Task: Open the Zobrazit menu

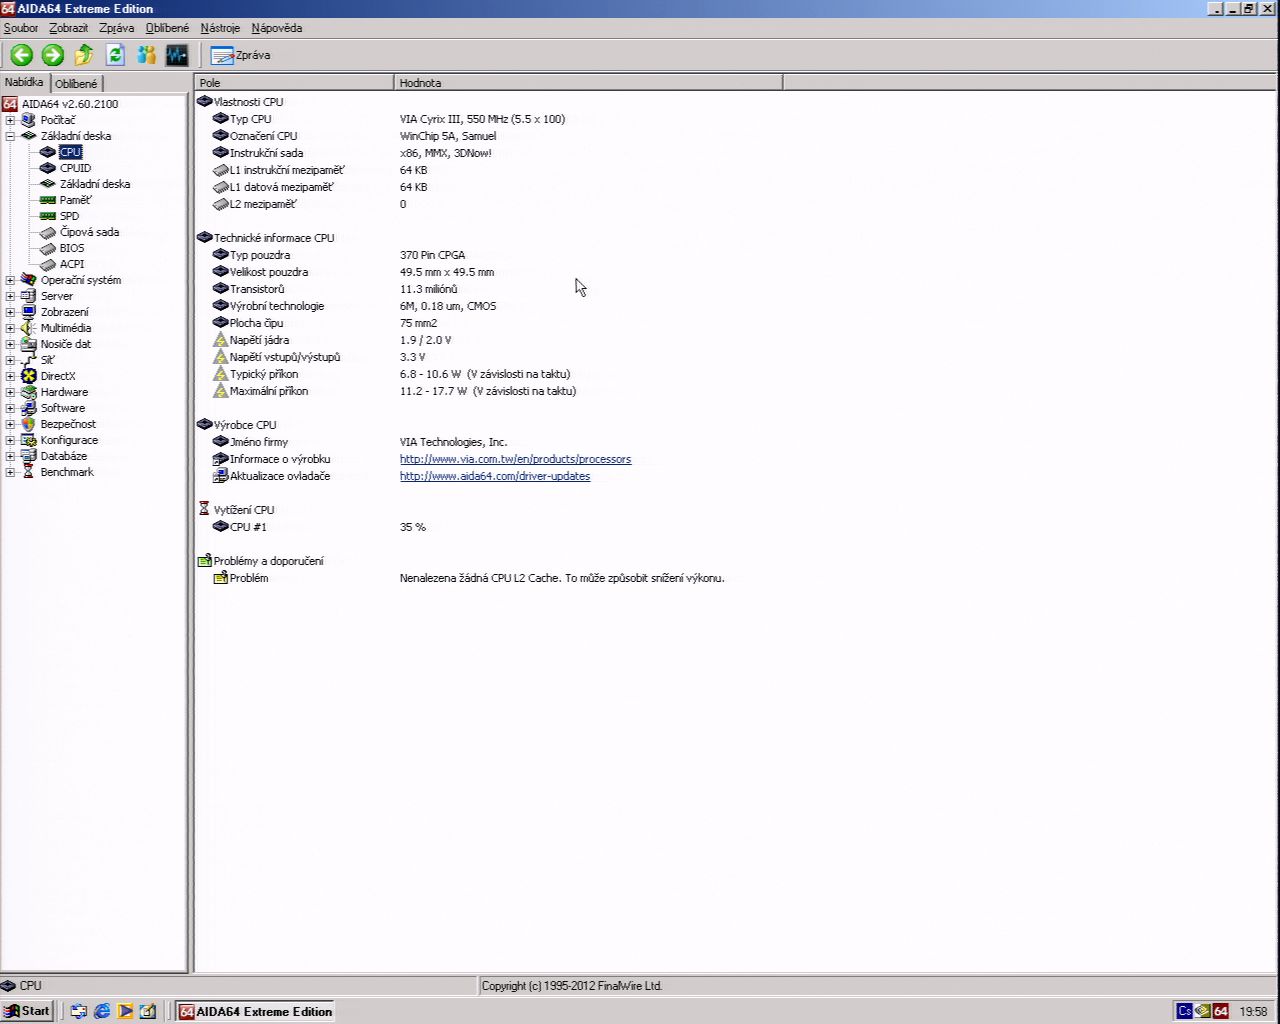Action: pyautogui.click(x=69, y=28)
